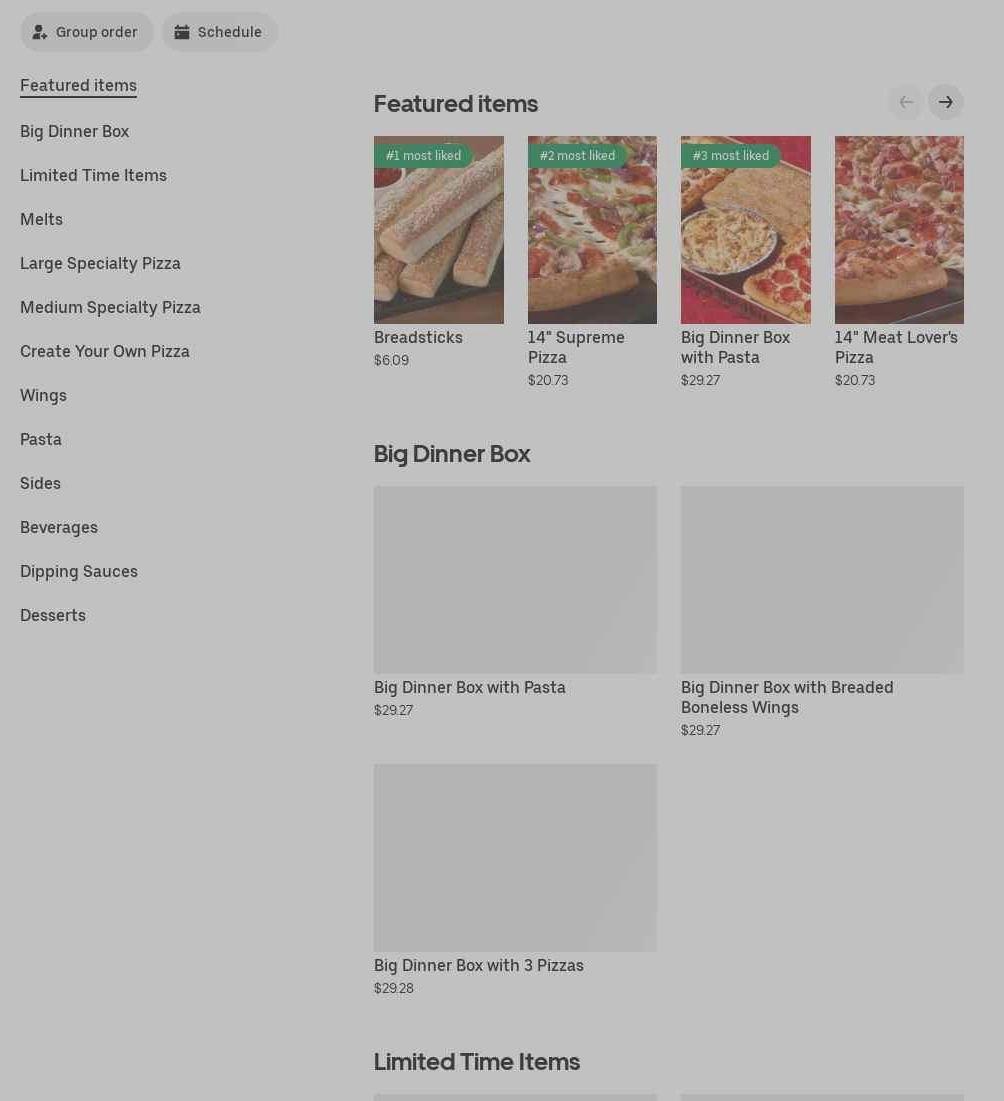Click the Big Dinner Box with 3 Pizzas item
The image size is (1004, 1101).
[515, 879]
